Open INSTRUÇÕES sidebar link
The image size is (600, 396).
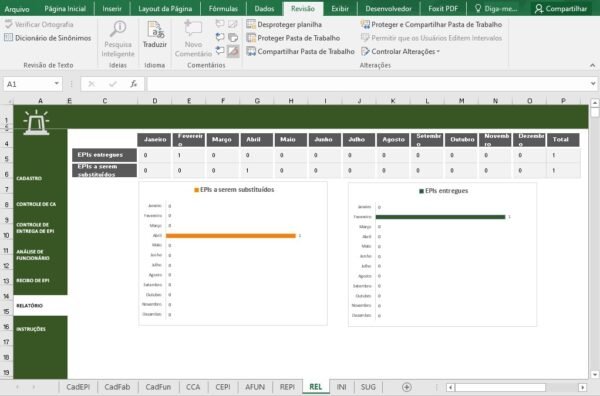click(x=31, y=329)
